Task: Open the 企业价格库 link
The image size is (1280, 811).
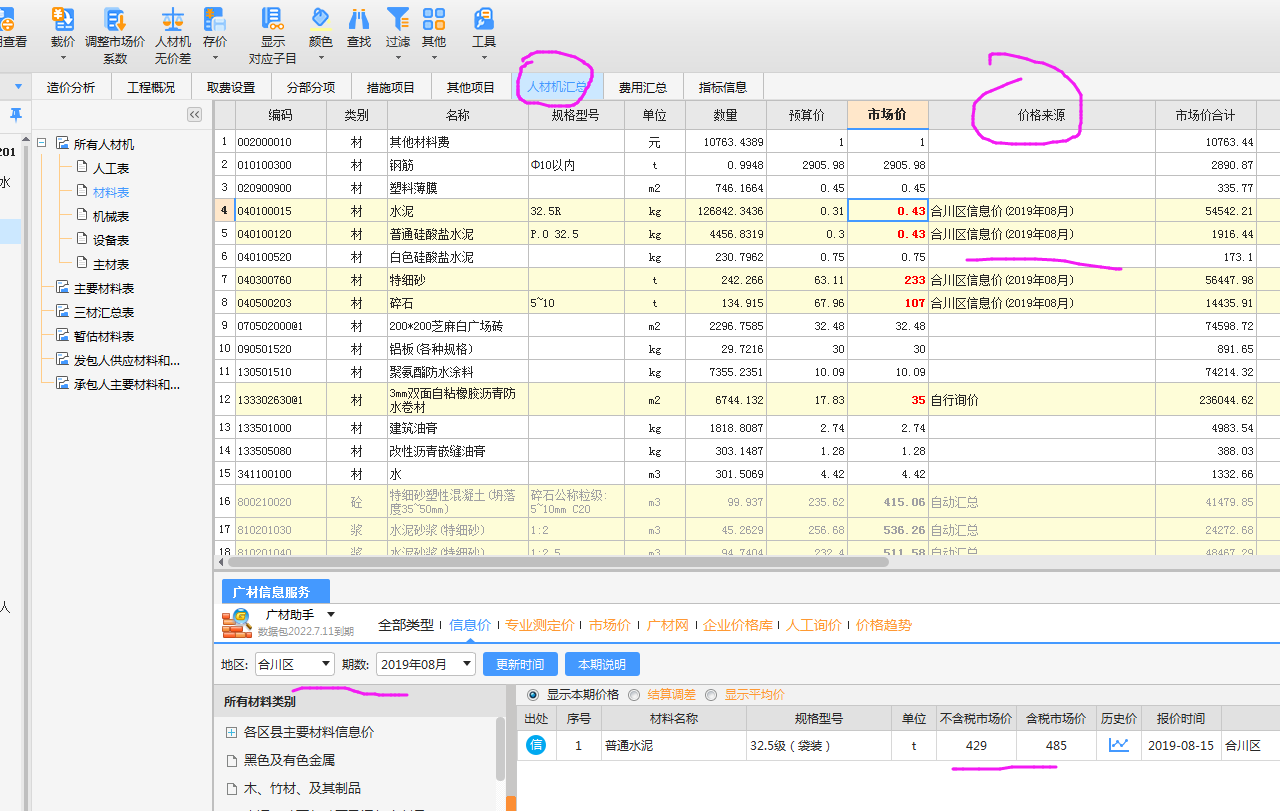Action: [738, 625]
